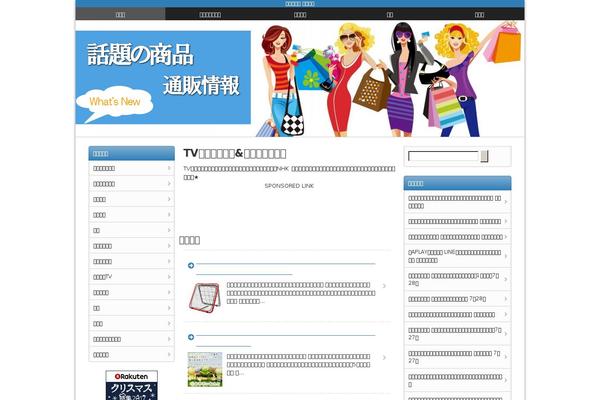Open the sidebar category ending in TV
The width and height of the screenshot is (600, 400).
pos(132,277)
